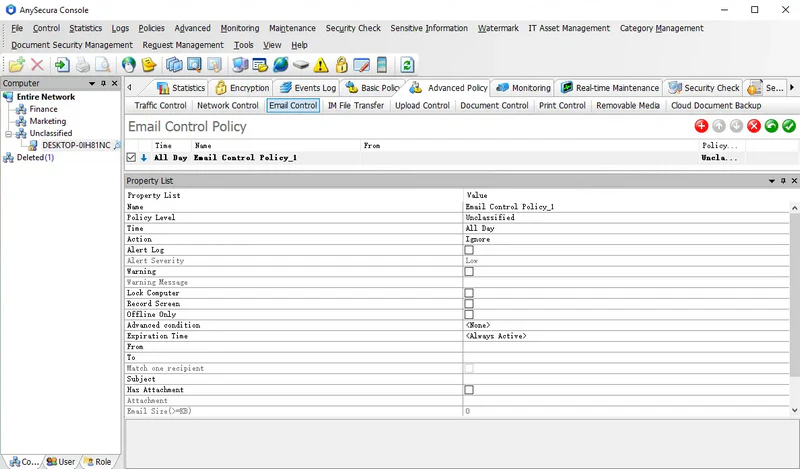Screen dimensions: 800x469
Task: Click the From value field
Action: [627, 347]
